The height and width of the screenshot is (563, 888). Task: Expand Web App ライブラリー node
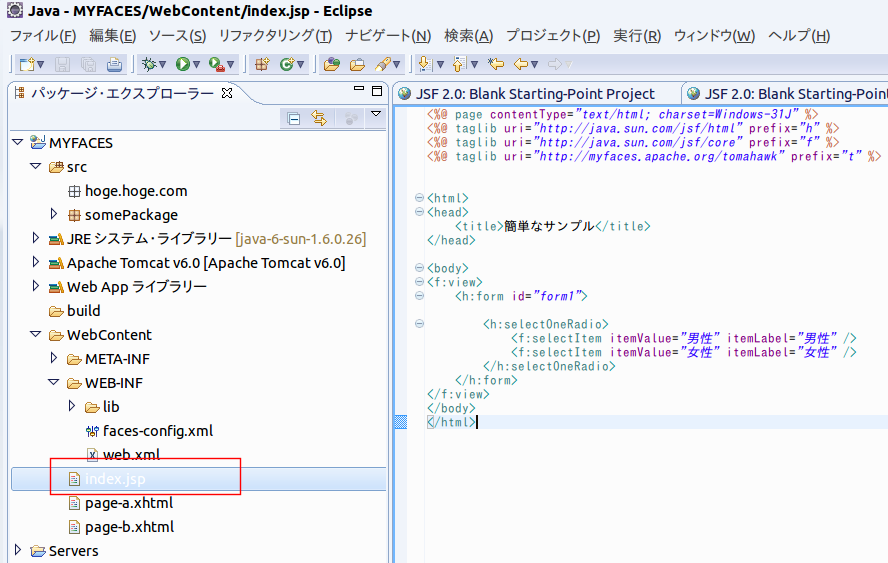pos(36,285)
